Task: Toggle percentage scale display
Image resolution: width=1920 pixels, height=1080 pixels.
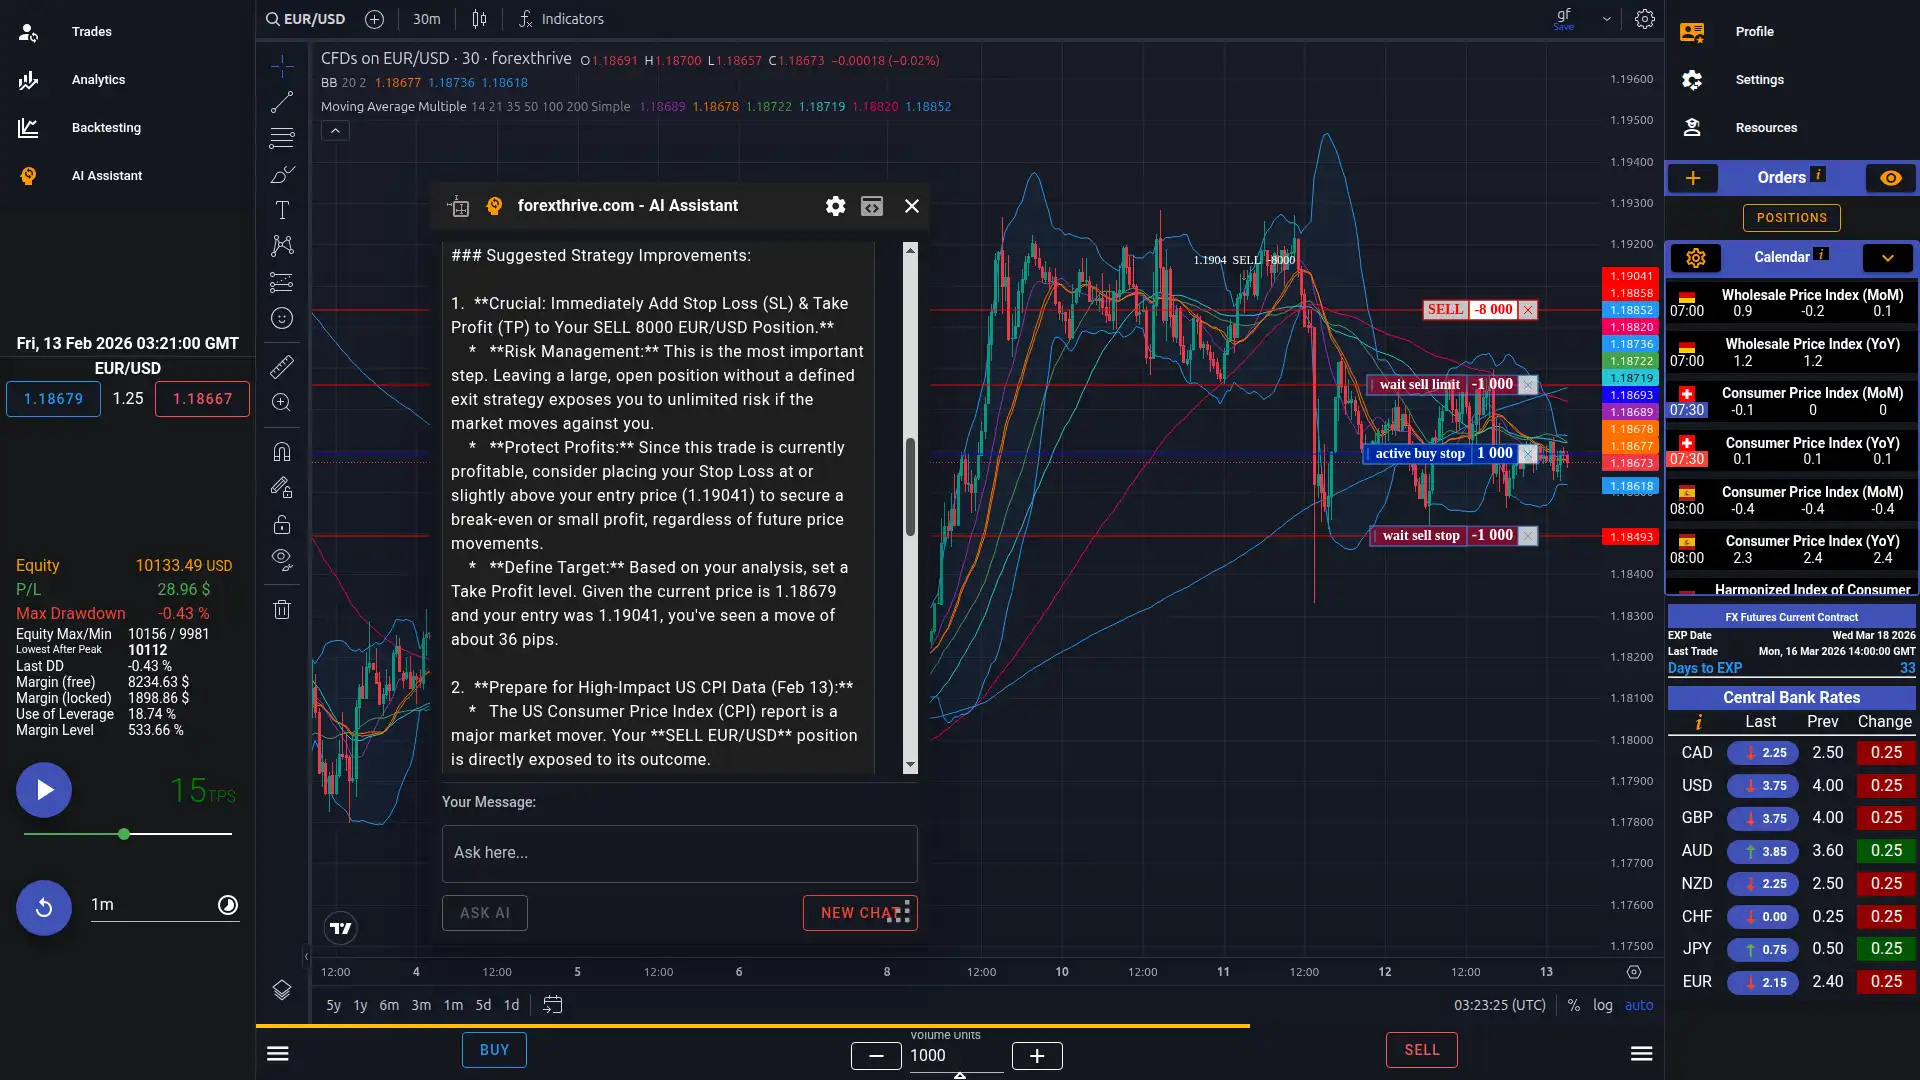Action: click(x=1573, y=1005)
